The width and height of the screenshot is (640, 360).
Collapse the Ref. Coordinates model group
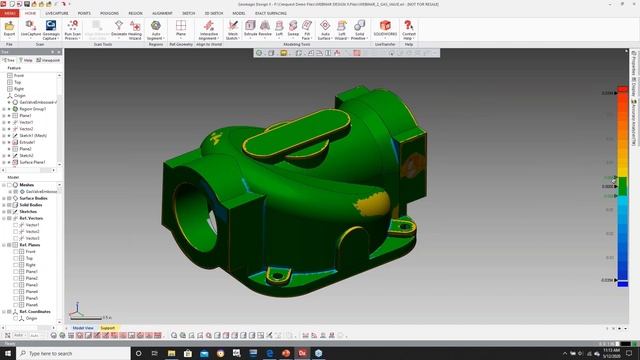pos(4,311)
